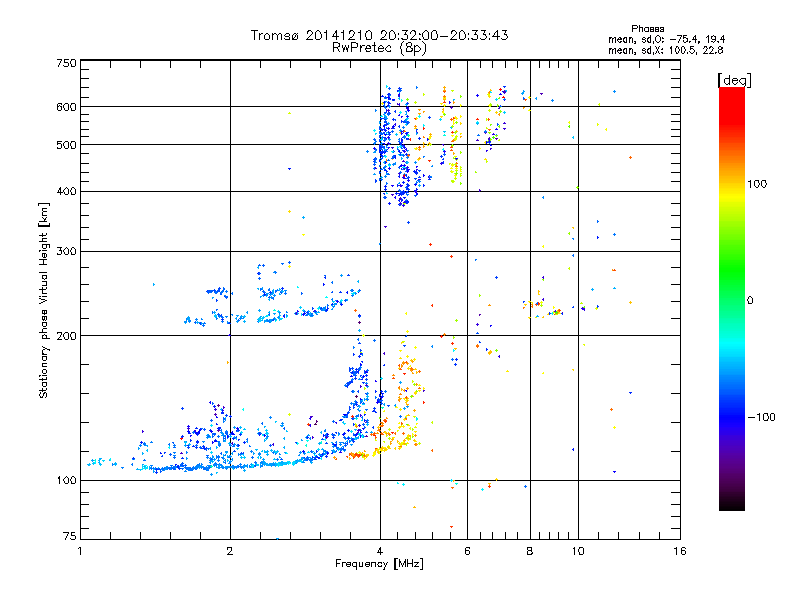Click the x-axis tick label '10'

tap(578, 551)
